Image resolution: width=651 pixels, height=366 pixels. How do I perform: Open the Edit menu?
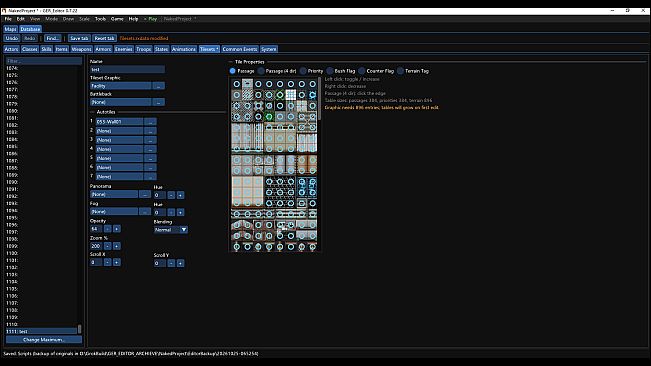pos(20,19)
